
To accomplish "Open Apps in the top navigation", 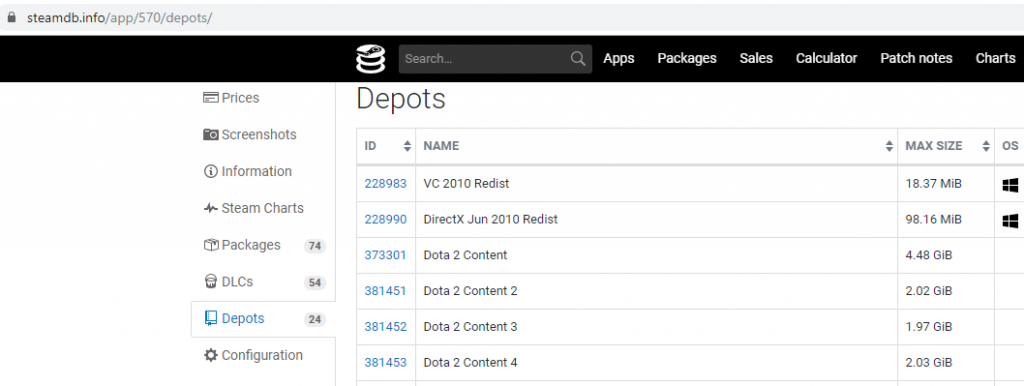I will click(619, 59).
